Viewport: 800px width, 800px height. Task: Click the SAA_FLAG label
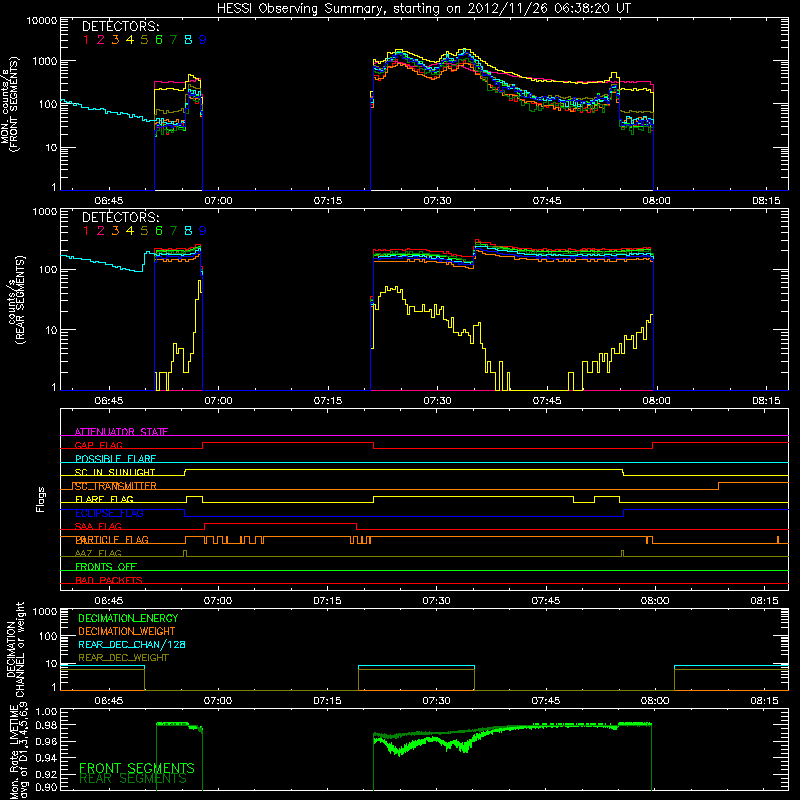pos(98,526)
